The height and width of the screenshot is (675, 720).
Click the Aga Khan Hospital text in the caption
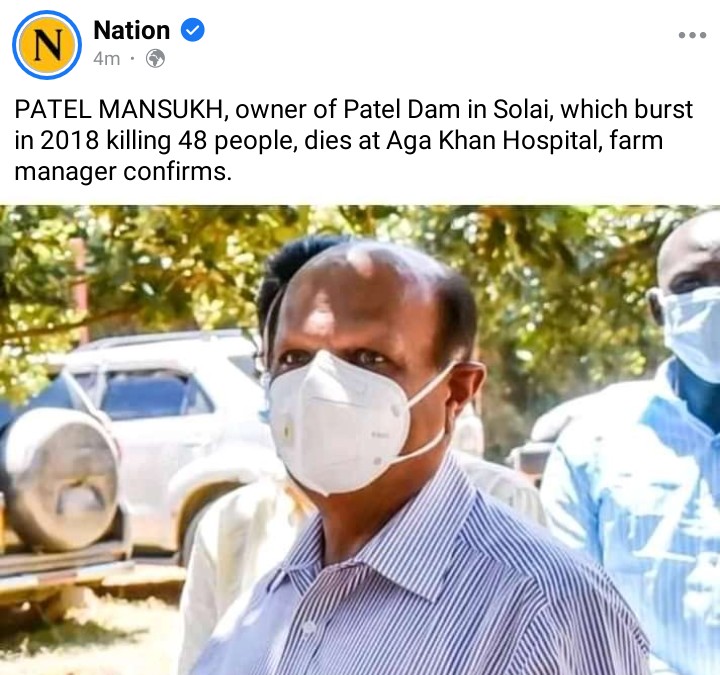(493, 141)
